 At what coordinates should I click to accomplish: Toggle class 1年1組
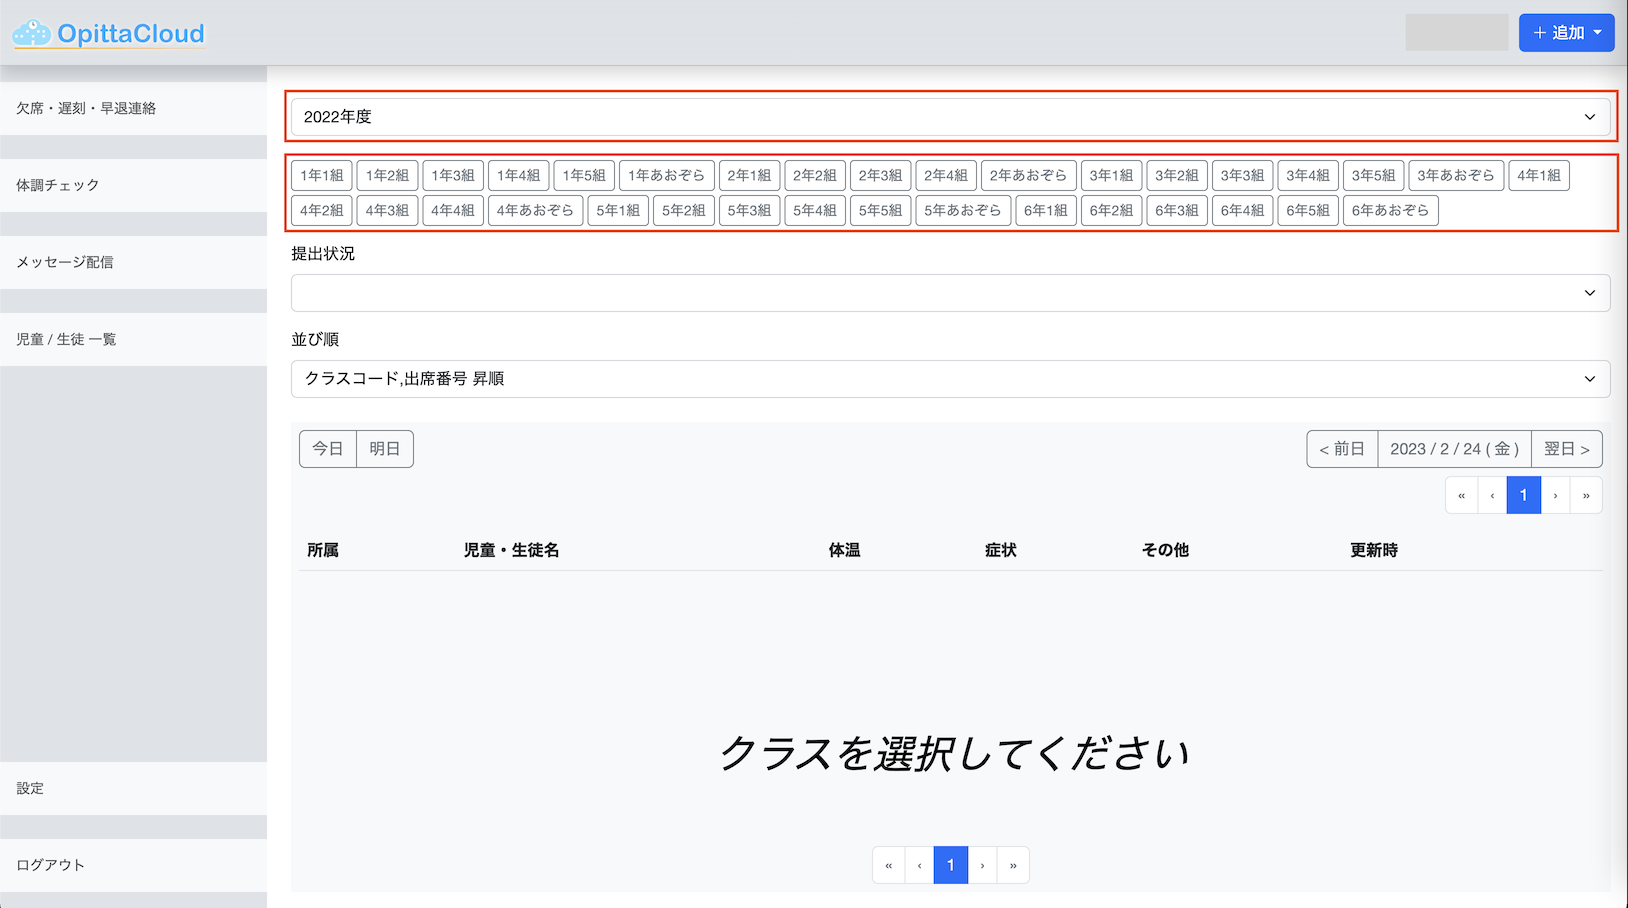tap(322, 176)
